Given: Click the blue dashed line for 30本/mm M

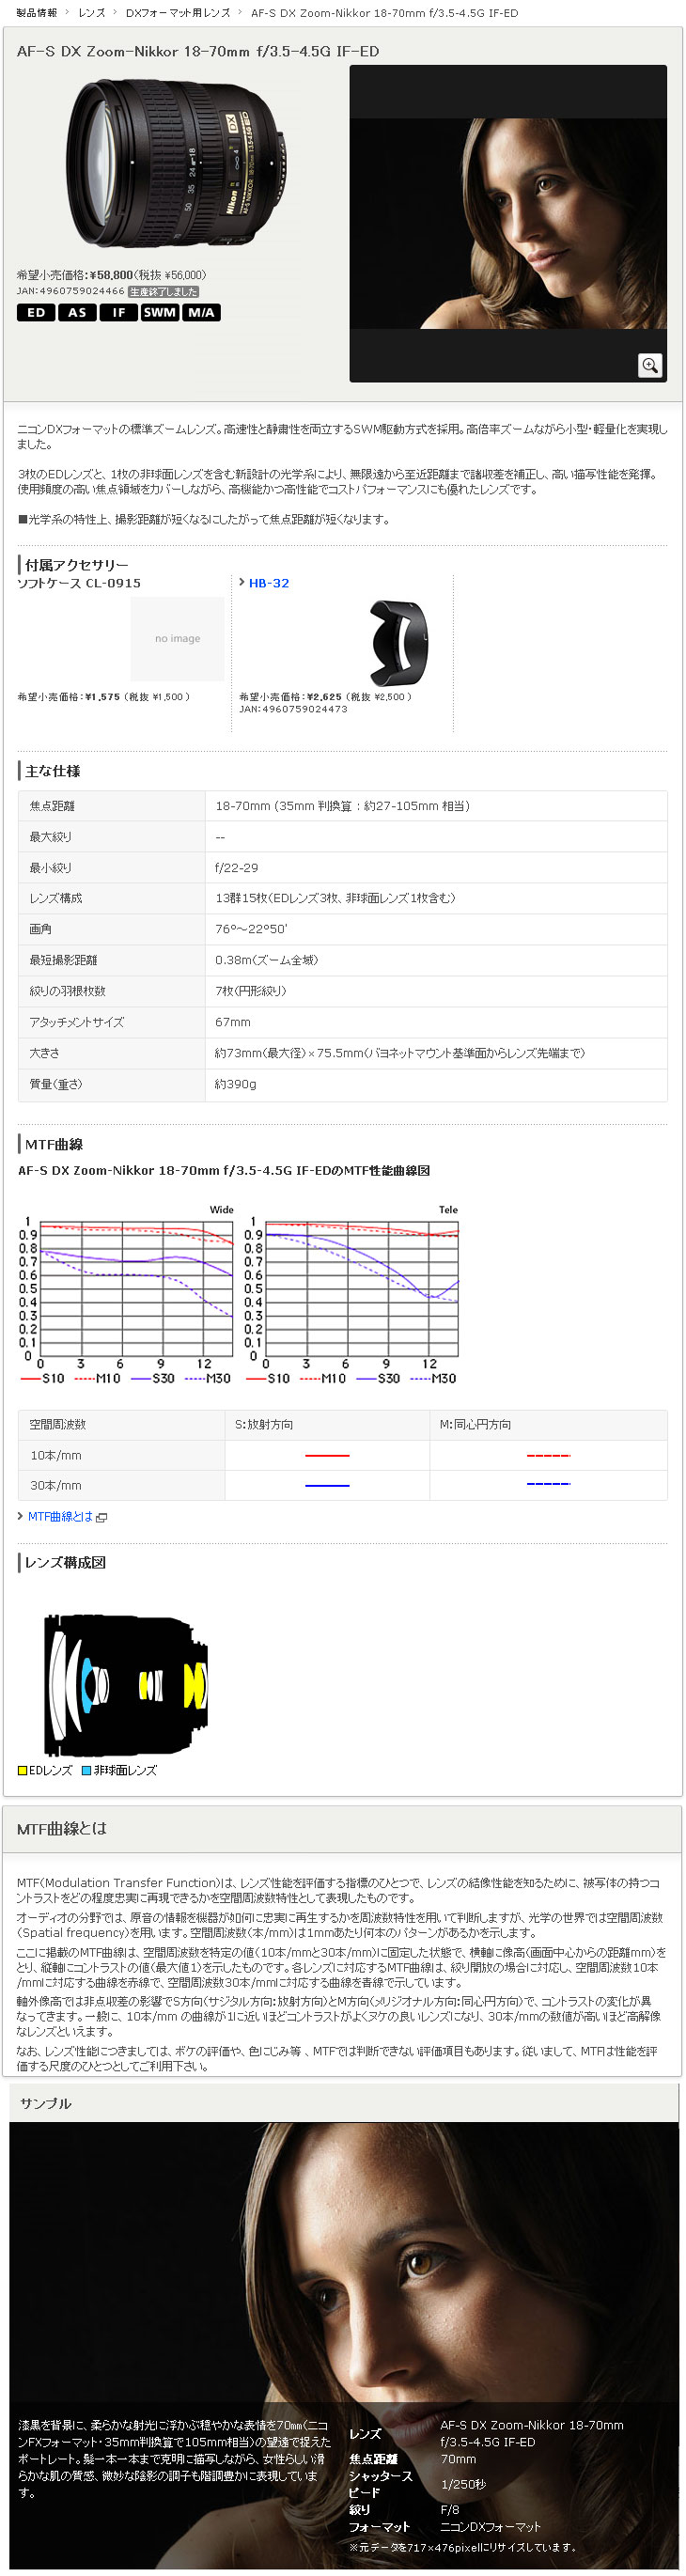Looking at the screenshot, I should coord(548,1485).
